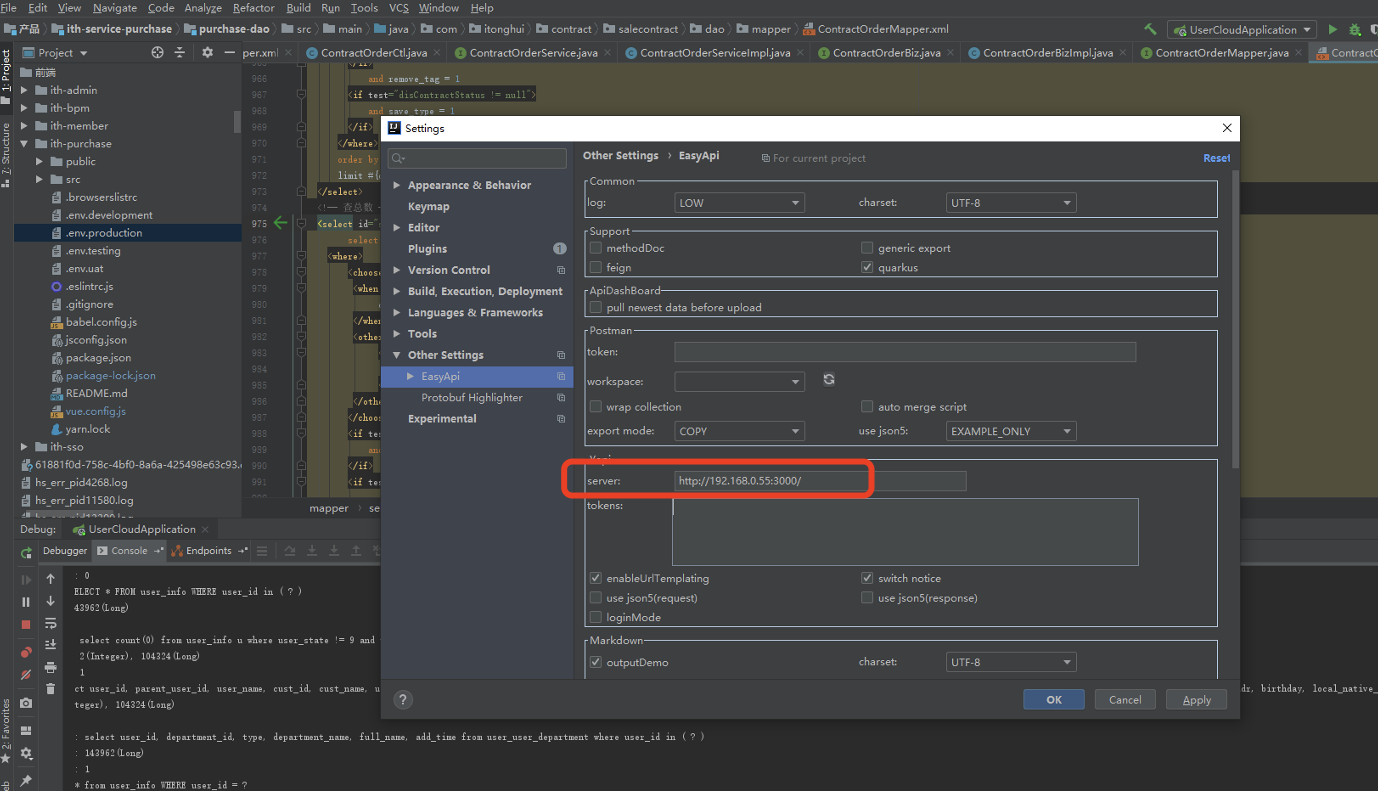Screen dimensions: 1378x794
Task: Print the console output with the printer icon
Action: [x=51, y=667]
